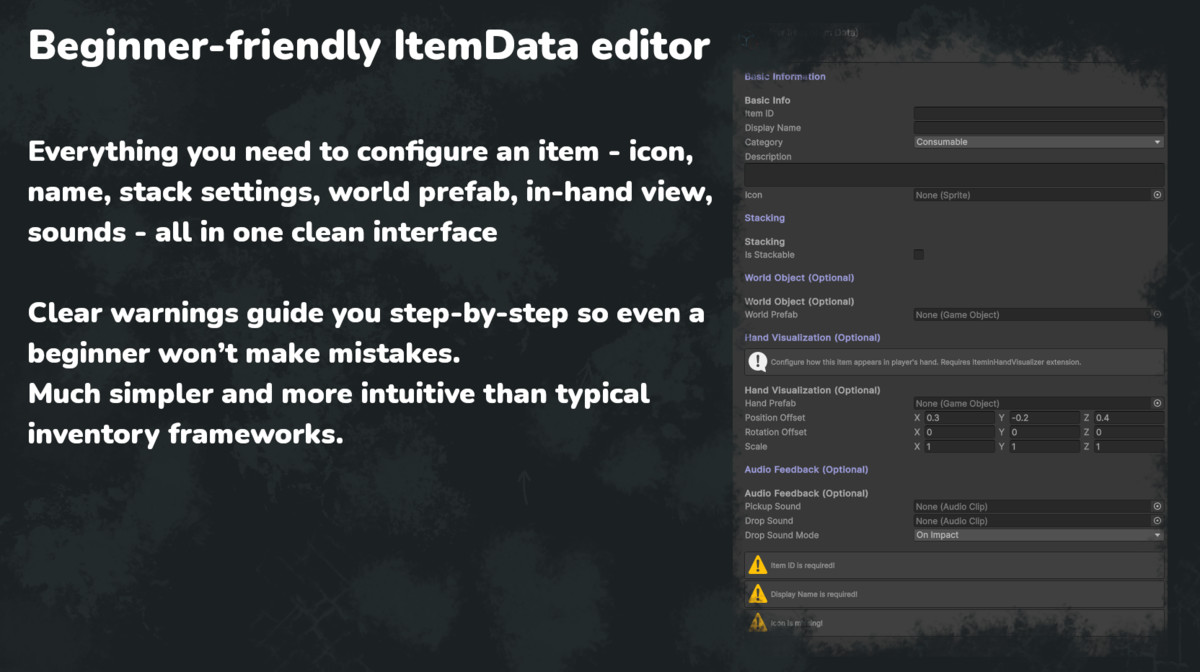This screenshot has width=1200, height=672.
Task: Click the hand visualization info bubble icon
Action: click(x=757, y=361)
